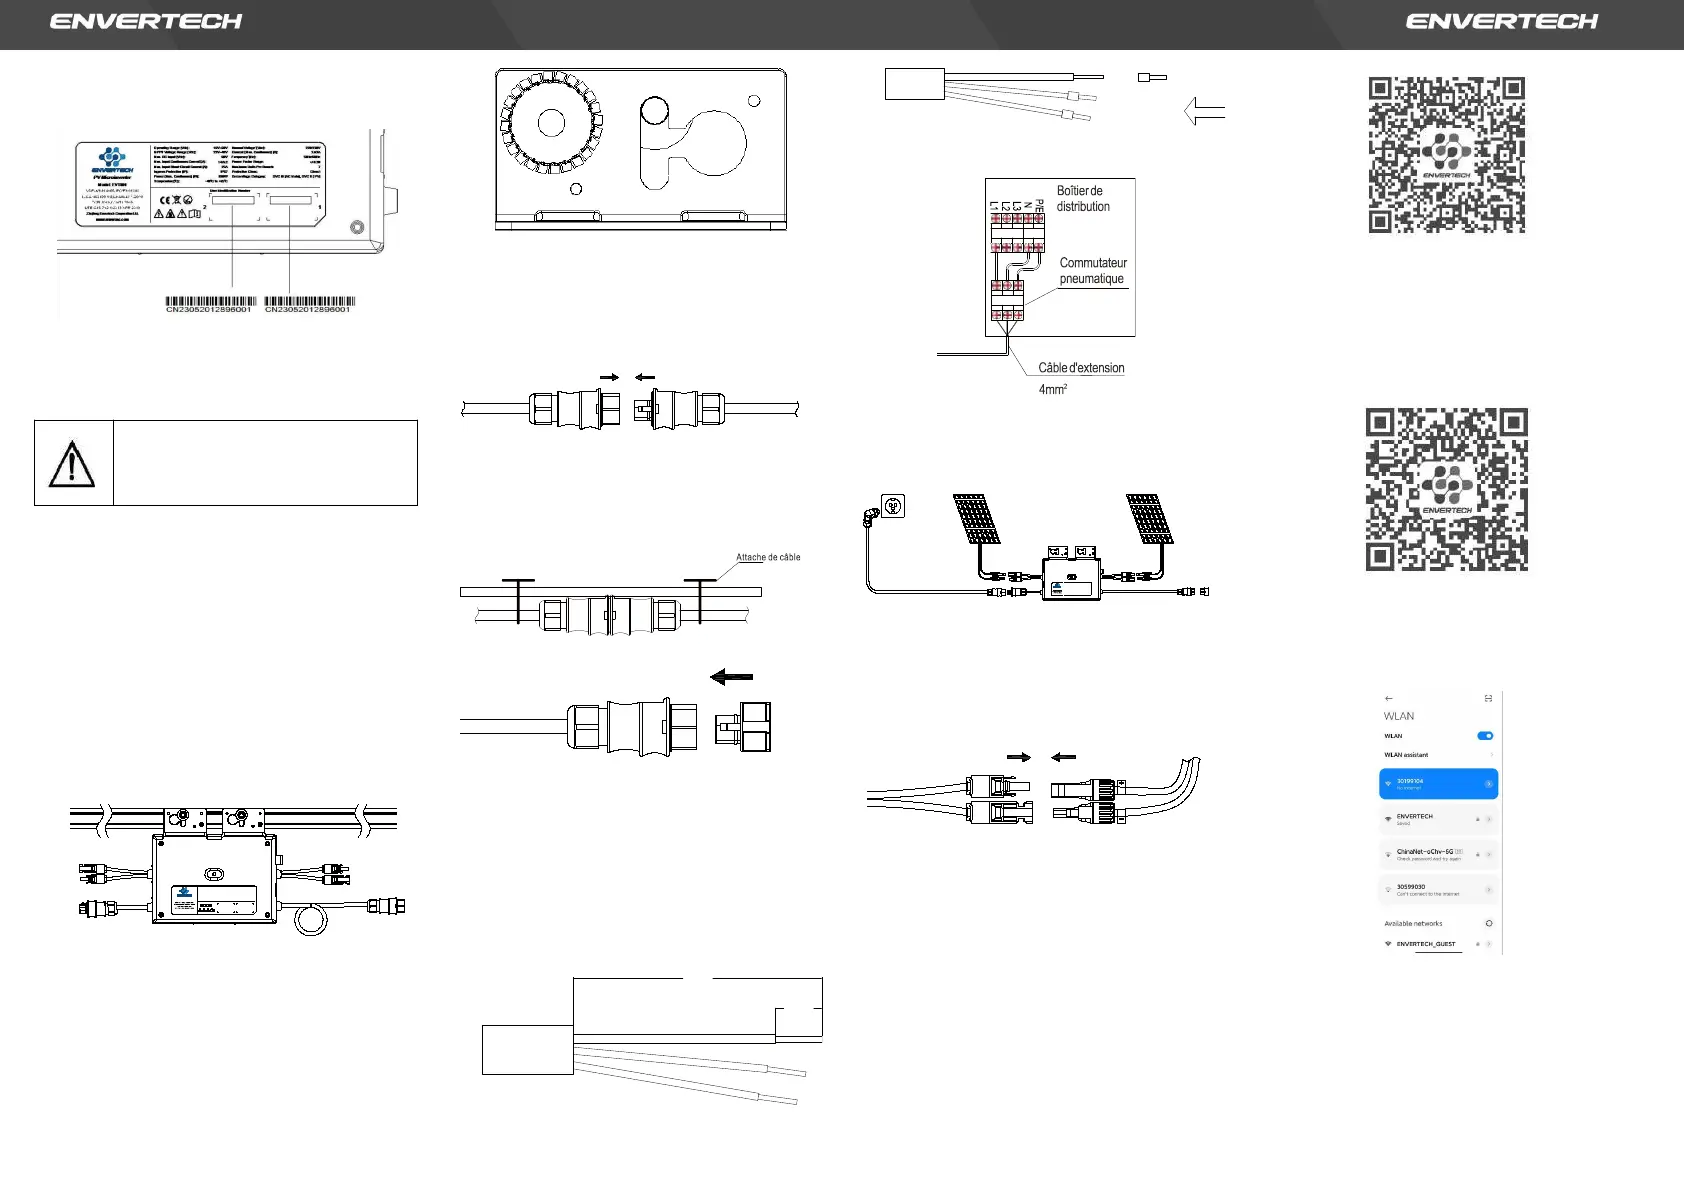1684x1191 pixels.
Task: Open details chevron for ENVERTECH saved network
Action: click(x=1489, y=819)
